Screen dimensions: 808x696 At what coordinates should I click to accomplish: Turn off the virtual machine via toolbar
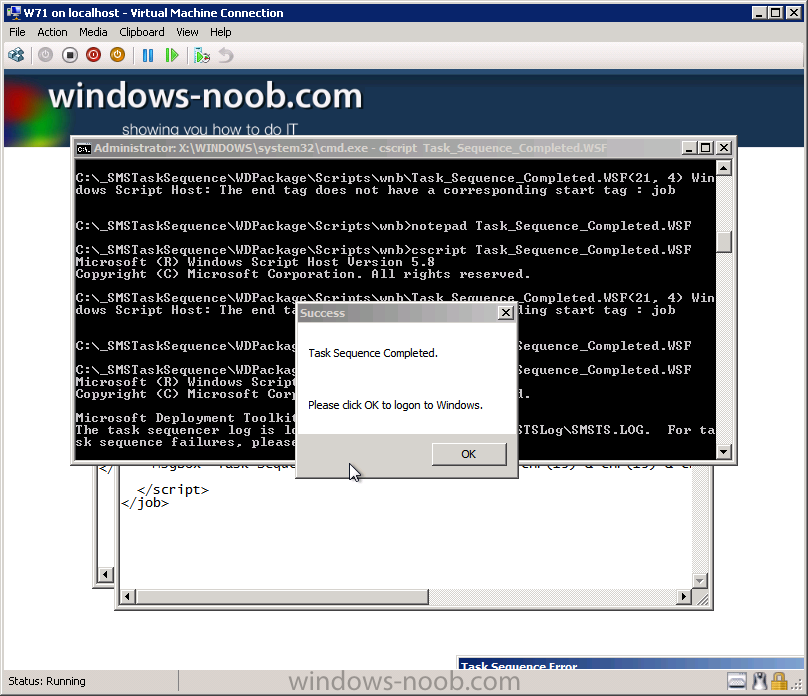pyautogui.click(x=70, y=55)
